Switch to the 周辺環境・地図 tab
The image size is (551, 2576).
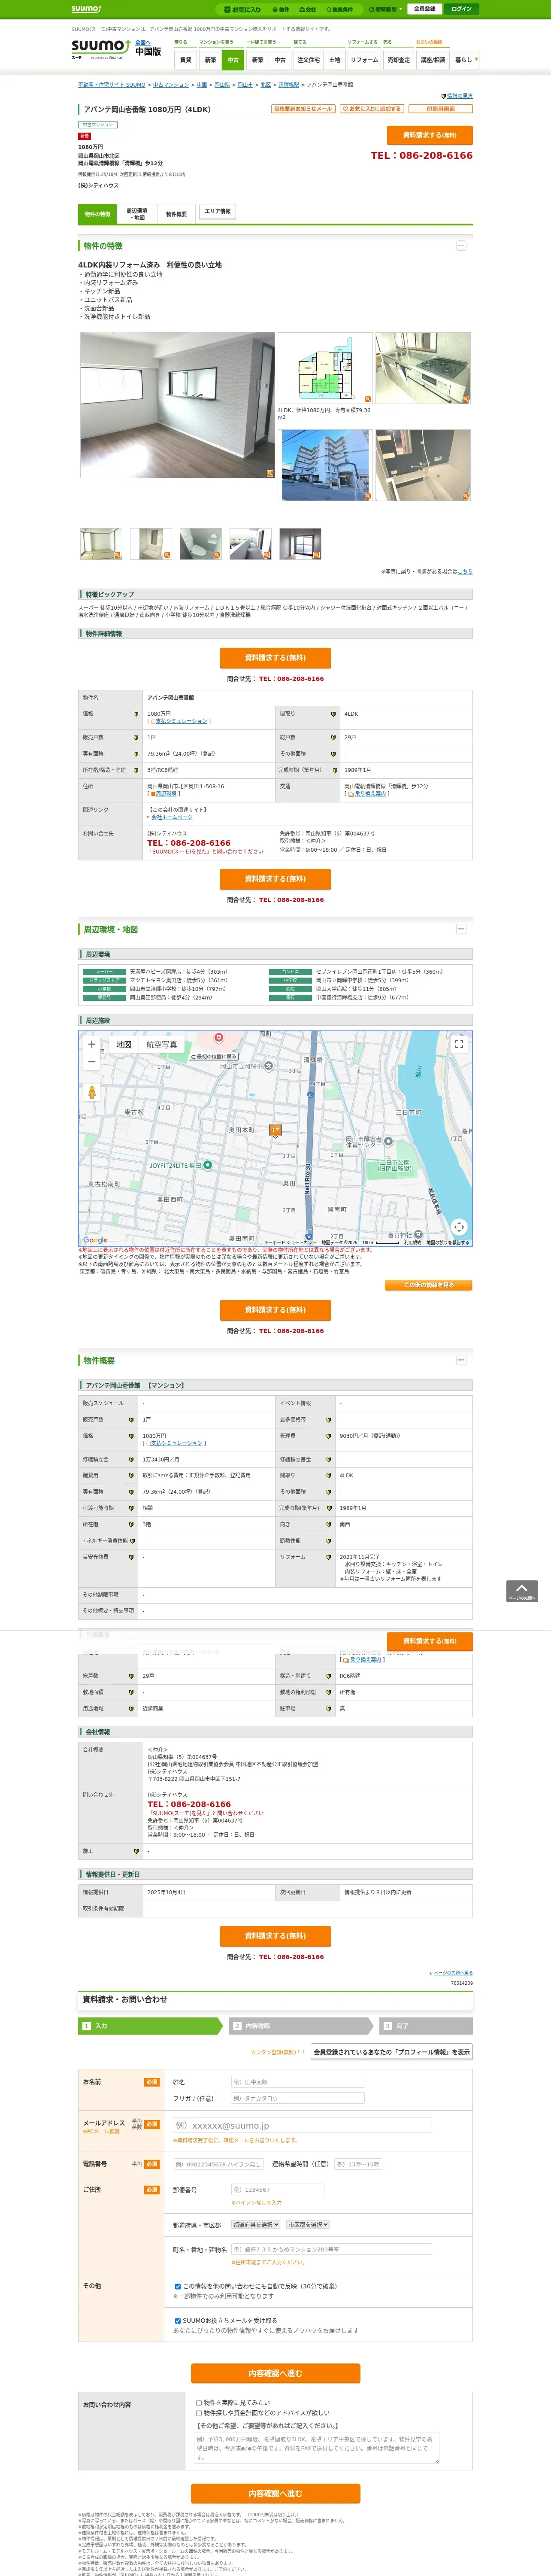pos(137,214)
